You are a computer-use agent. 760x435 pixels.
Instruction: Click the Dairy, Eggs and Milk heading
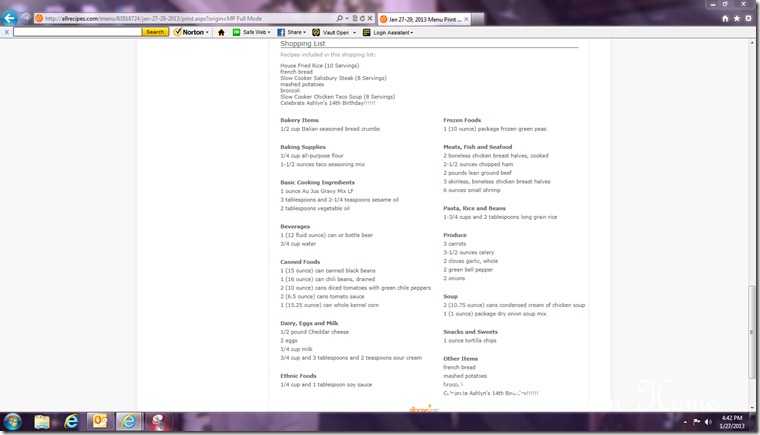309,323
